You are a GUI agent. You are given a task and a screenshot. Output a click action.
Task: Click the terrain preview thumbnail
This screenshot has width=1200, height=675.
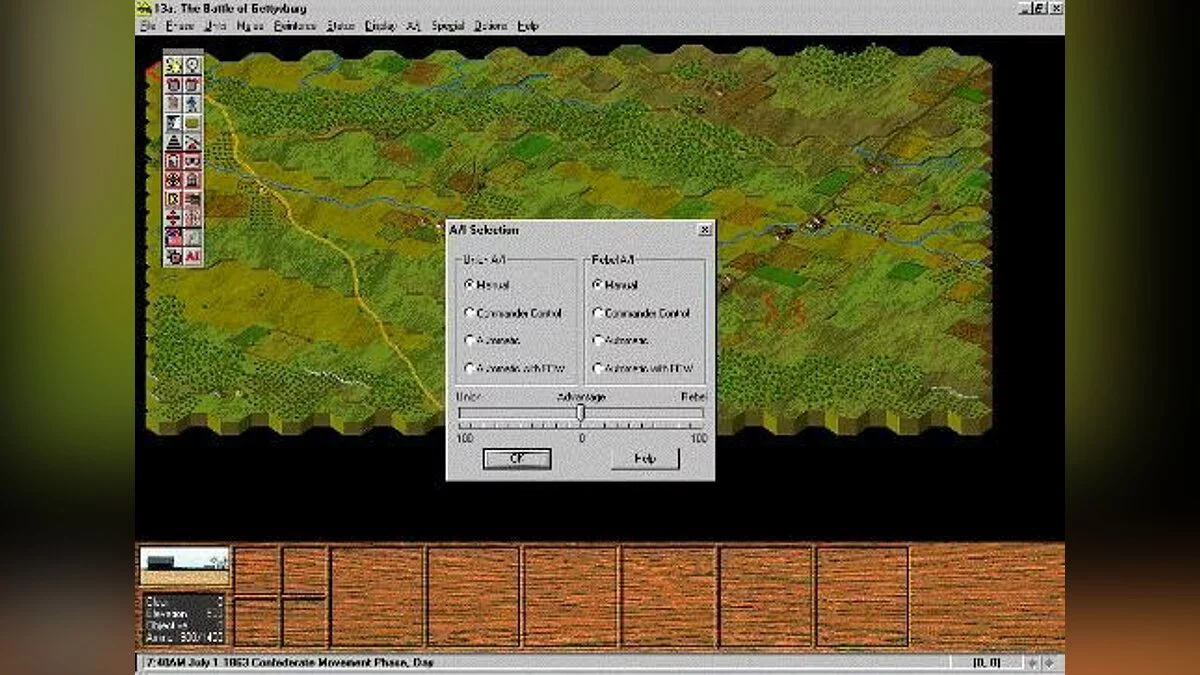coord(184,566)
